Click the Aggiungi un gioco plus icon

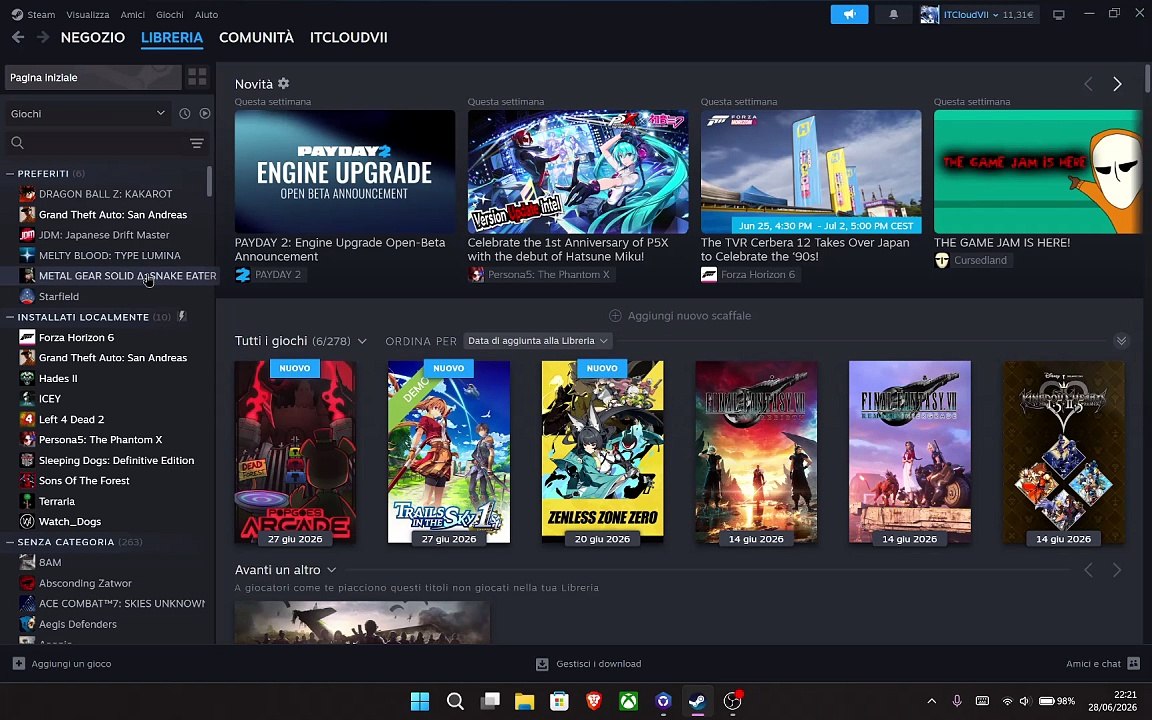pyautogui.click(x=19, y=663)
